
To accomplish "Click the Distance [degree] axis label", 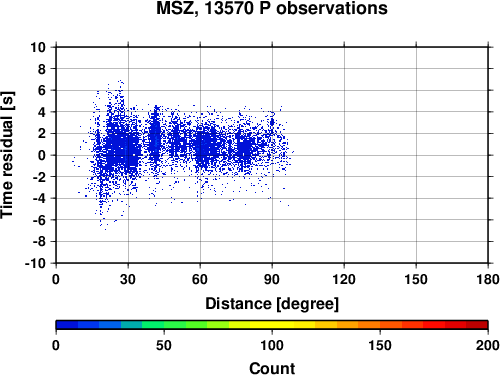I will click(272, 304).
